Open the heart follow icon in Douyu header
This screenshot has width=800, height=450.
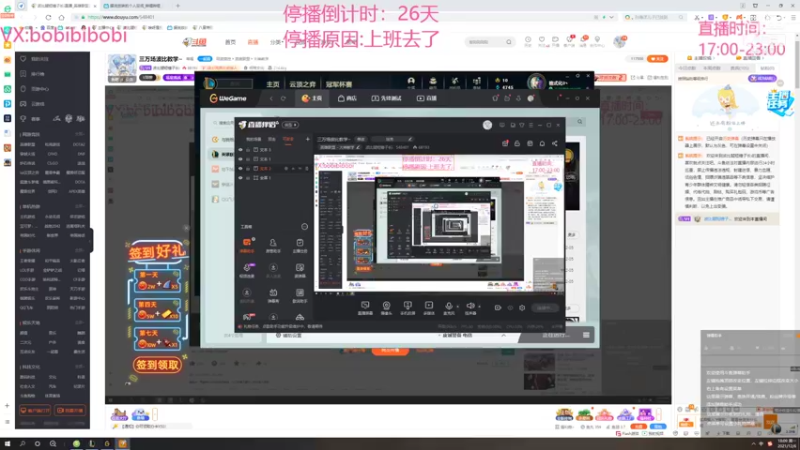coord(542,40)
